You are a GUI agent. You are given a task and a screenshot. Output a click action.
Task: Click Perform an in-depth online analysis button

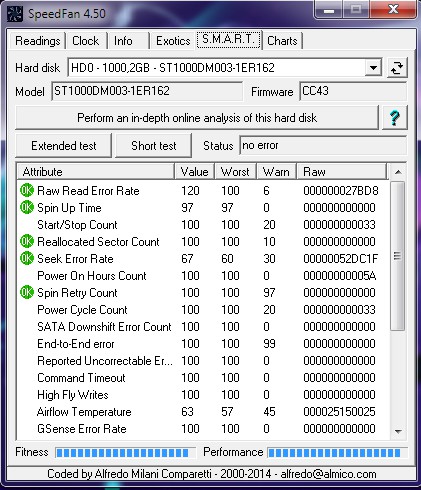point(197,118)
